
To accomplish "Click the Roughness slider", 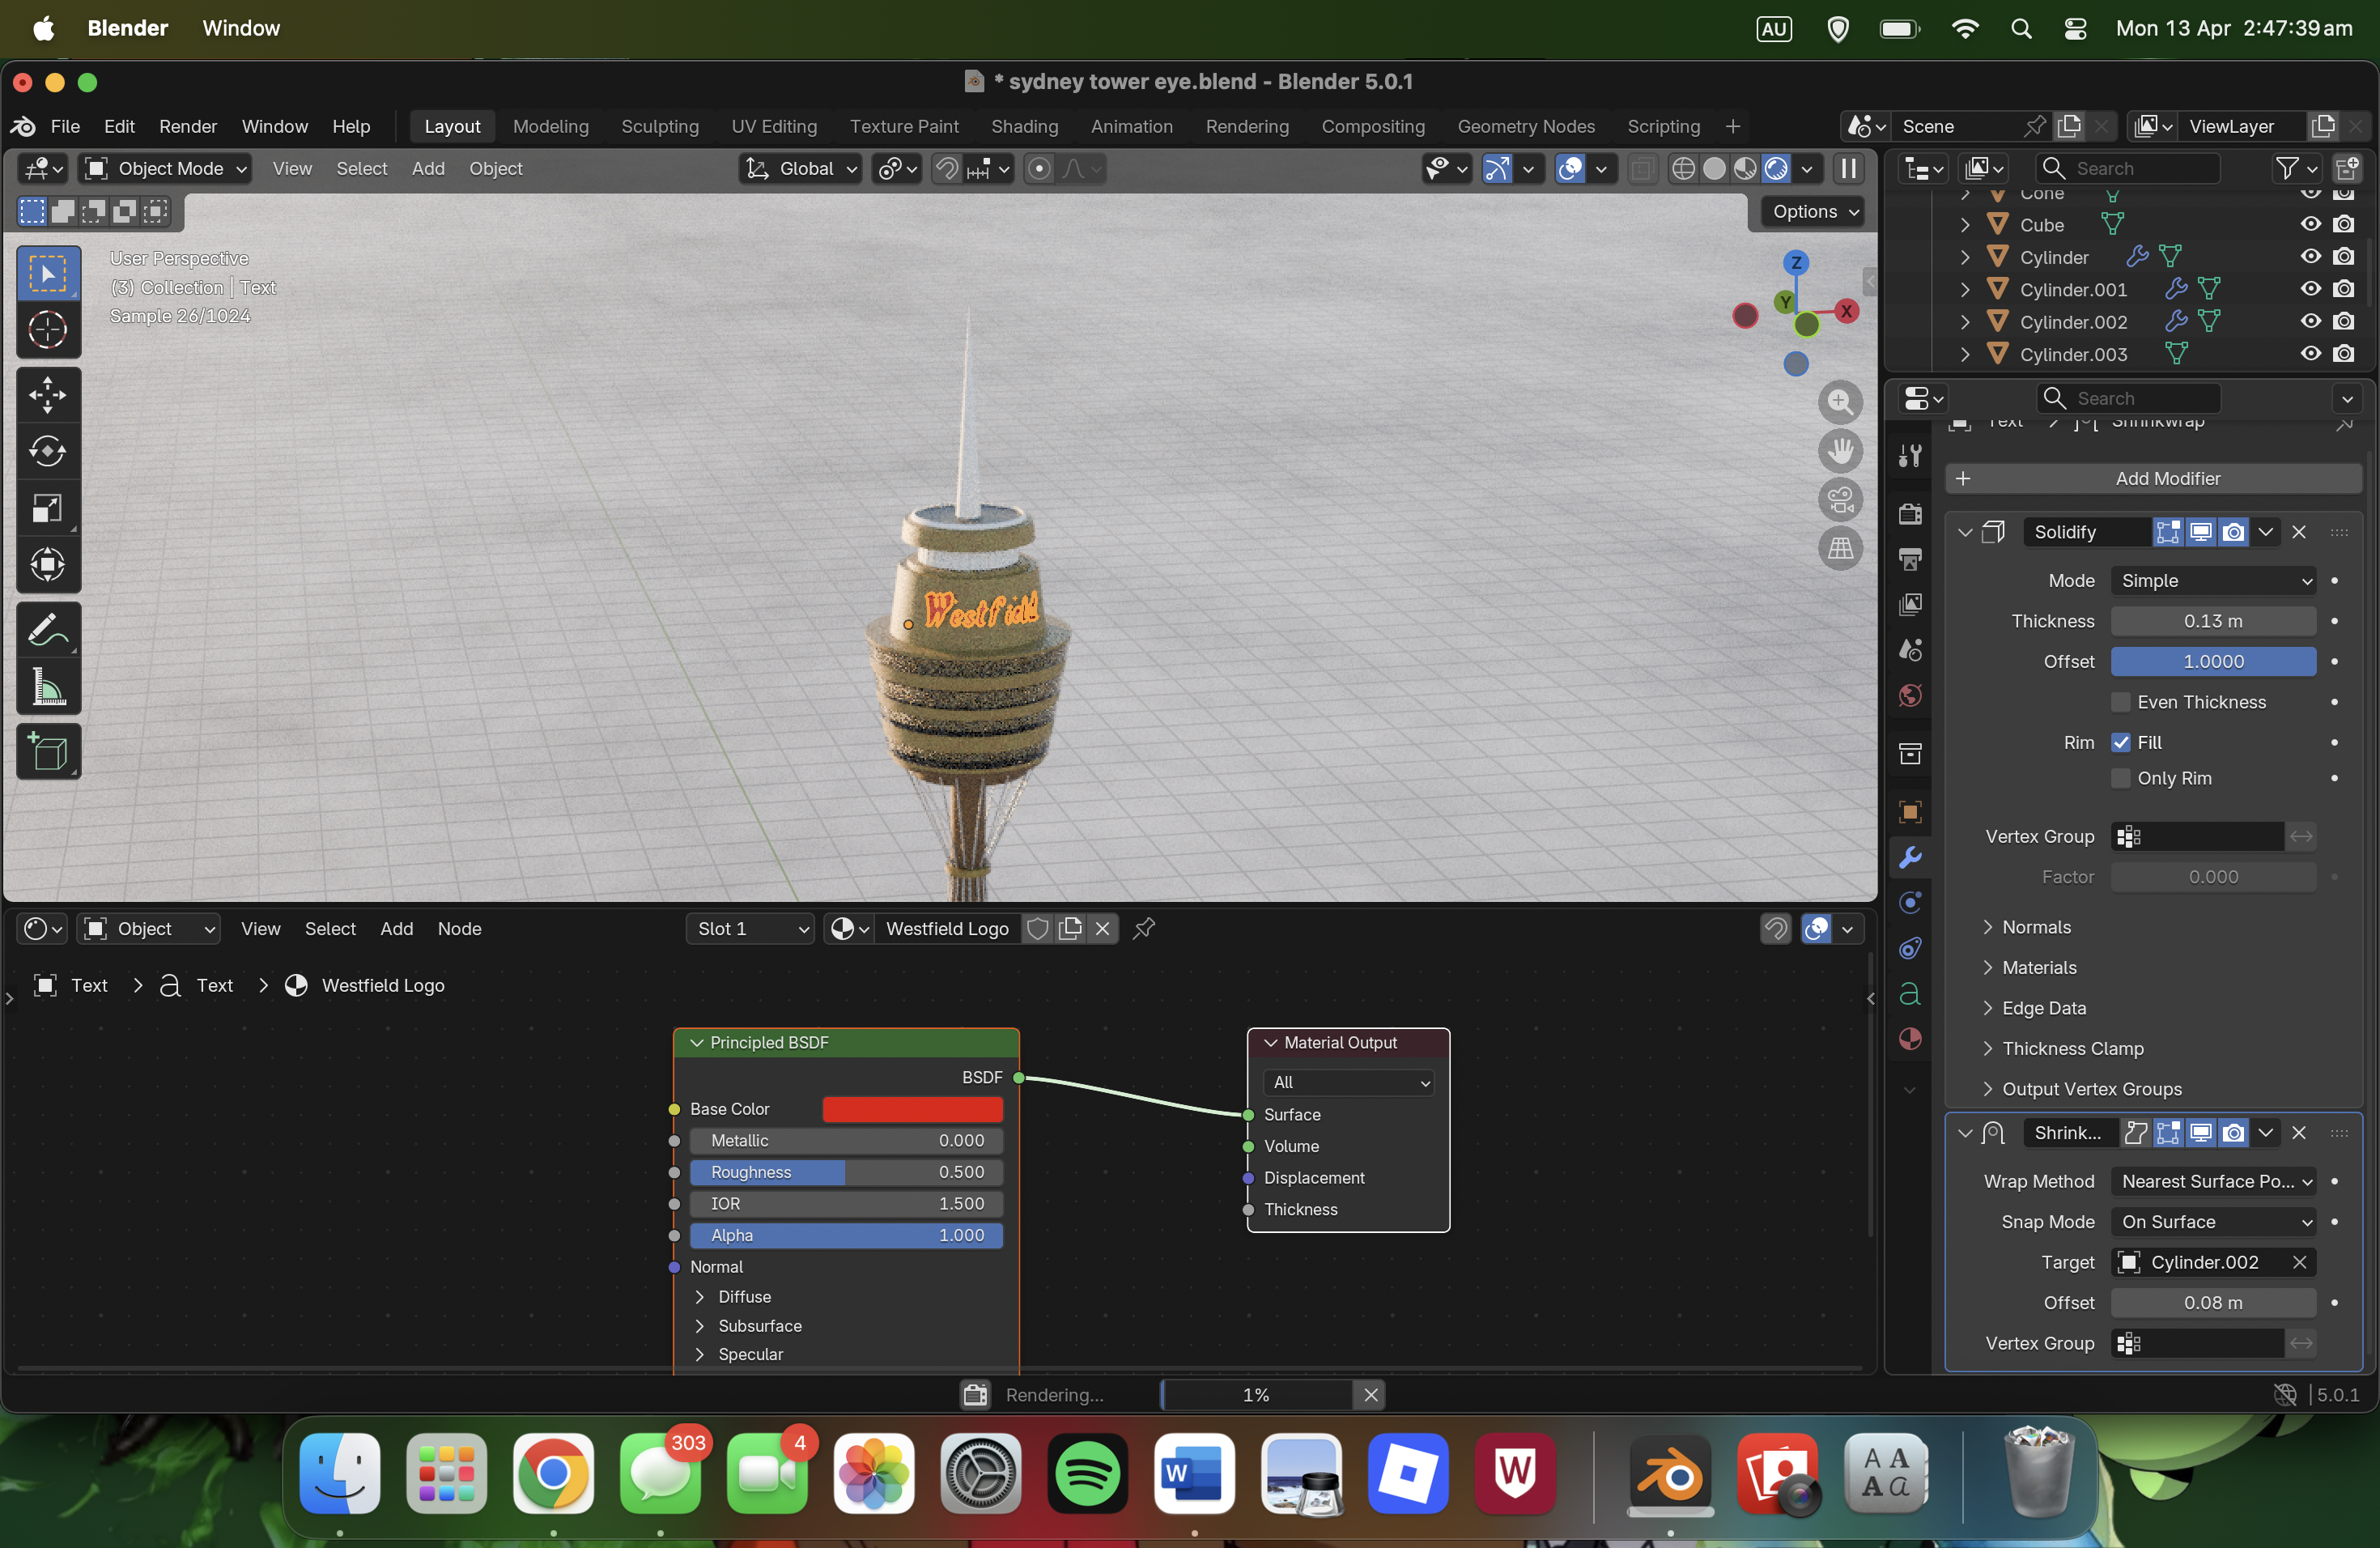I will click(x=846, y=1172).
